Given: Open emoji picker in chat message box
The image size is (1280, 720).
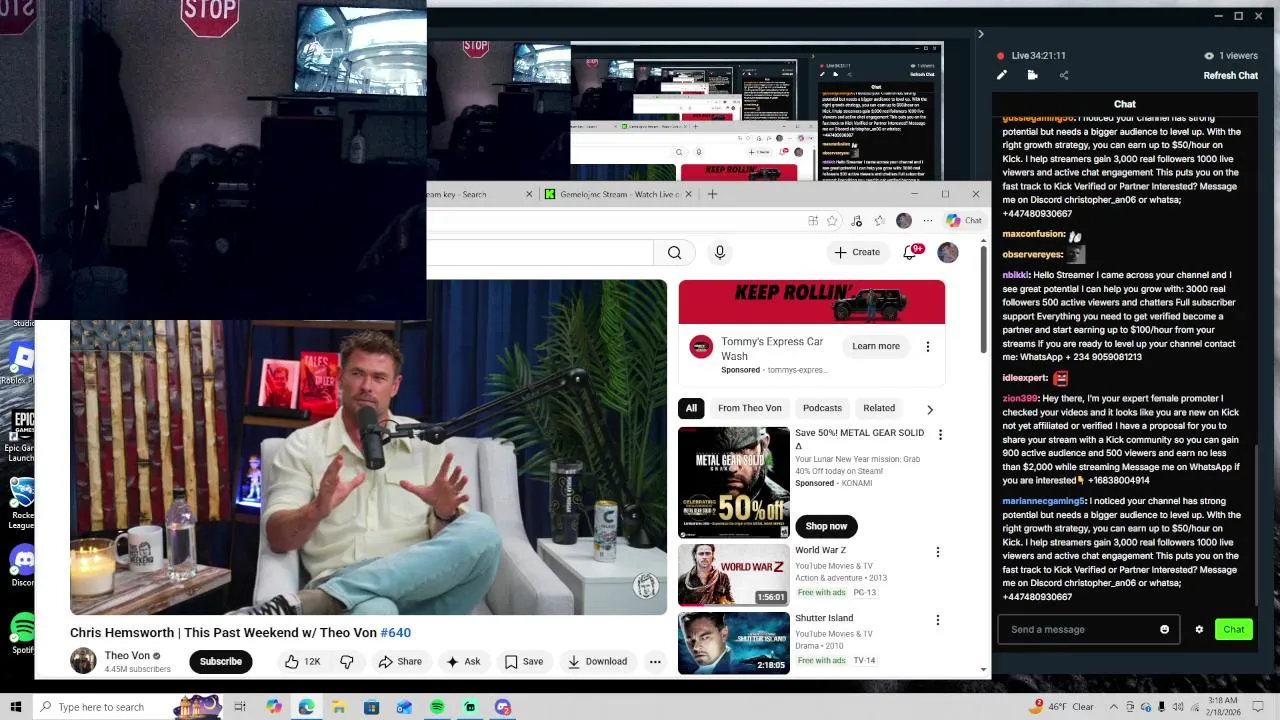Looking at the screenshot, I should point(1164,629).
